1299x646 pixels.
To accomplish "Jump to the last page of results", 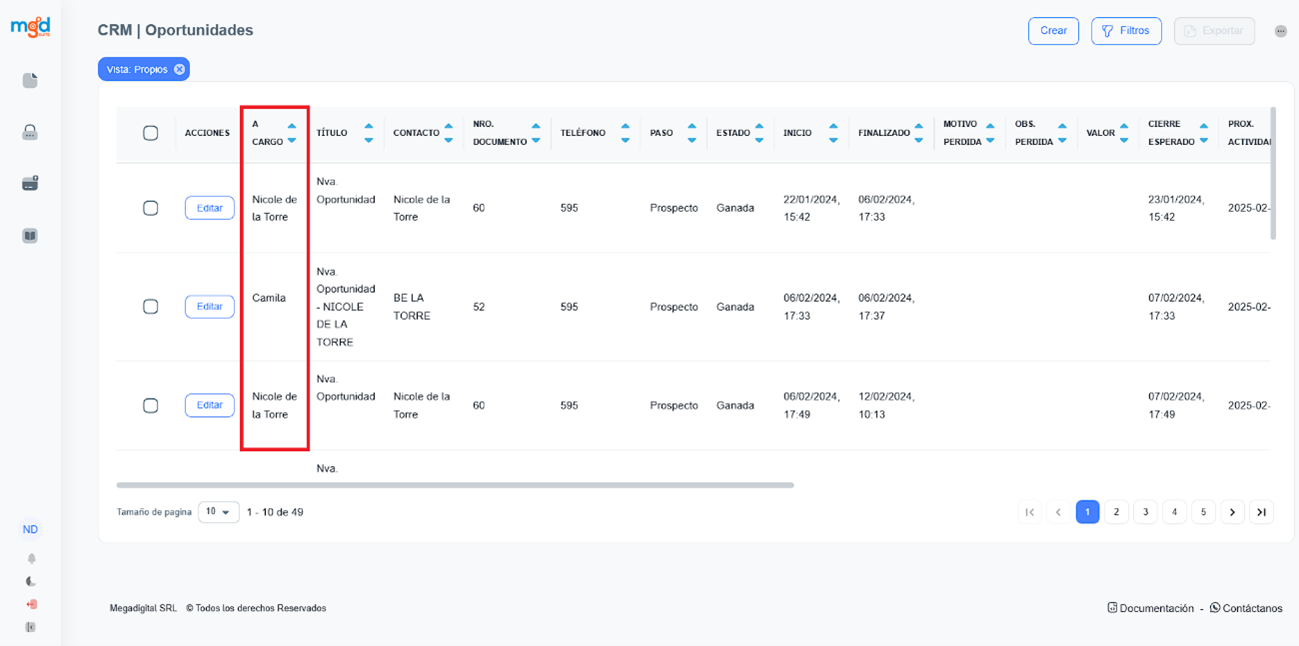I will click(x=1262, y=512).
